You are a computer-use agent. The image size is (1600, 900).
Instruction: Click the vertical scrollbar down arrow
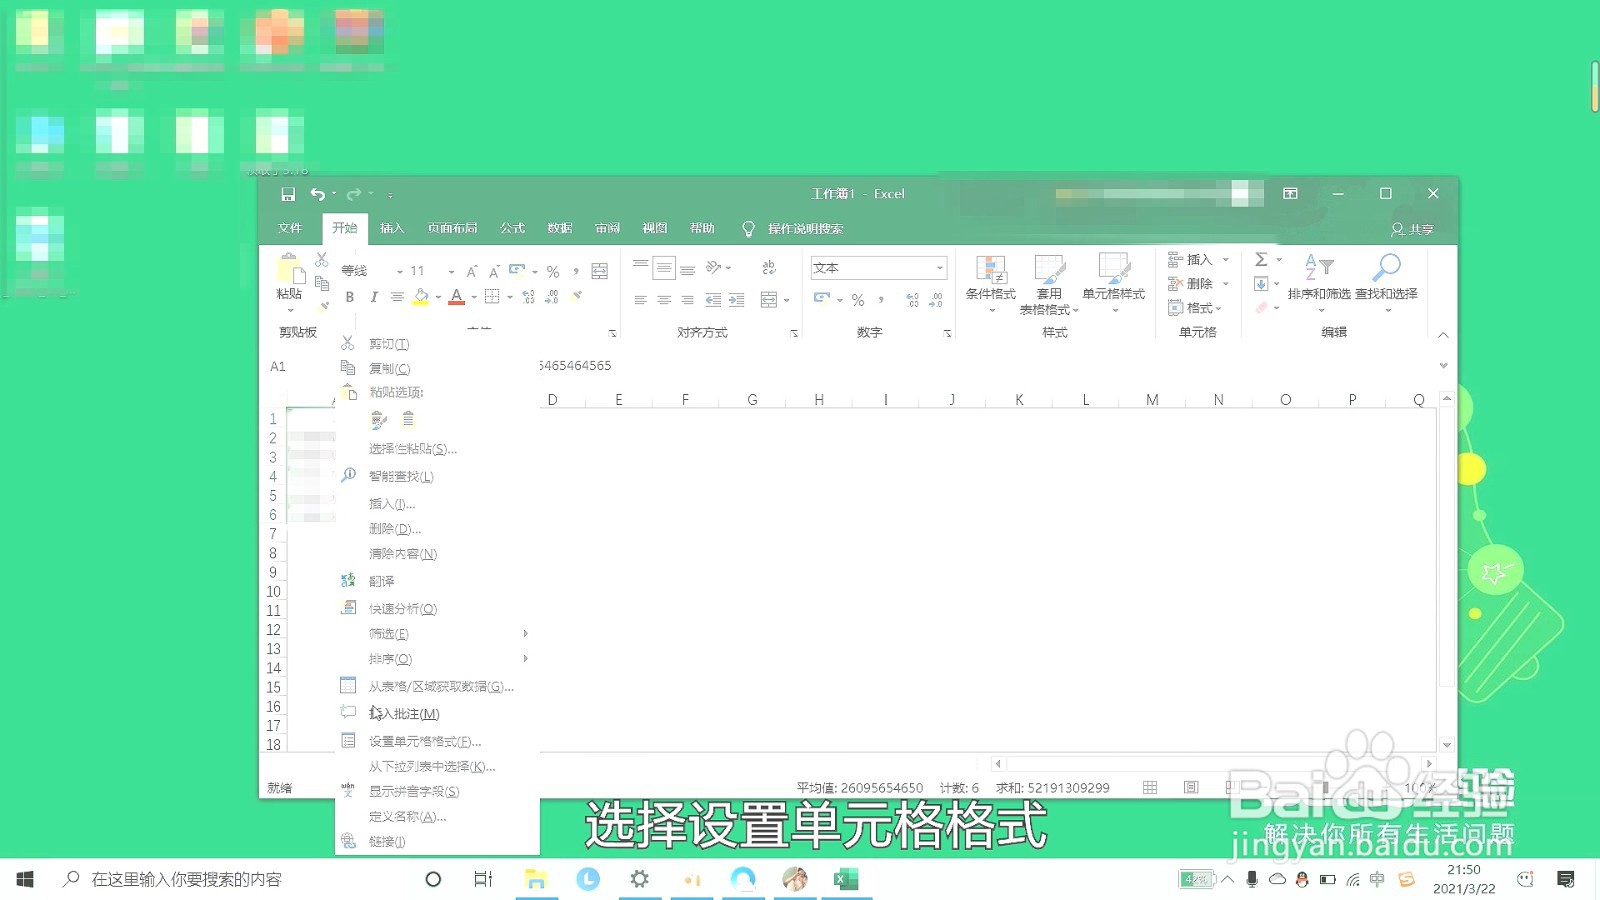pyautogui.click(x=1446, y=745)
